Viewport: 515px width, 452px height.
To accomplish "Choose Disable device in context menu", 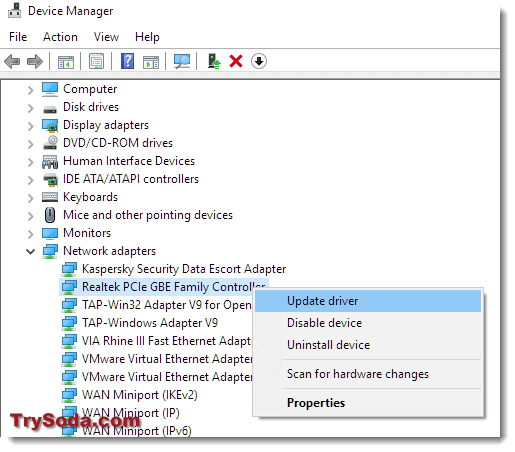I will point(368,323).
